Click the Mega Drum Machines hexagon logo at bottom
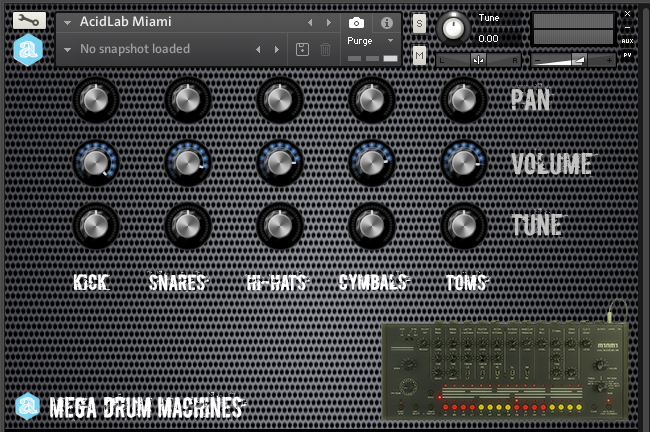The height and width of the screenshot is (432, 650). point(27,406)
